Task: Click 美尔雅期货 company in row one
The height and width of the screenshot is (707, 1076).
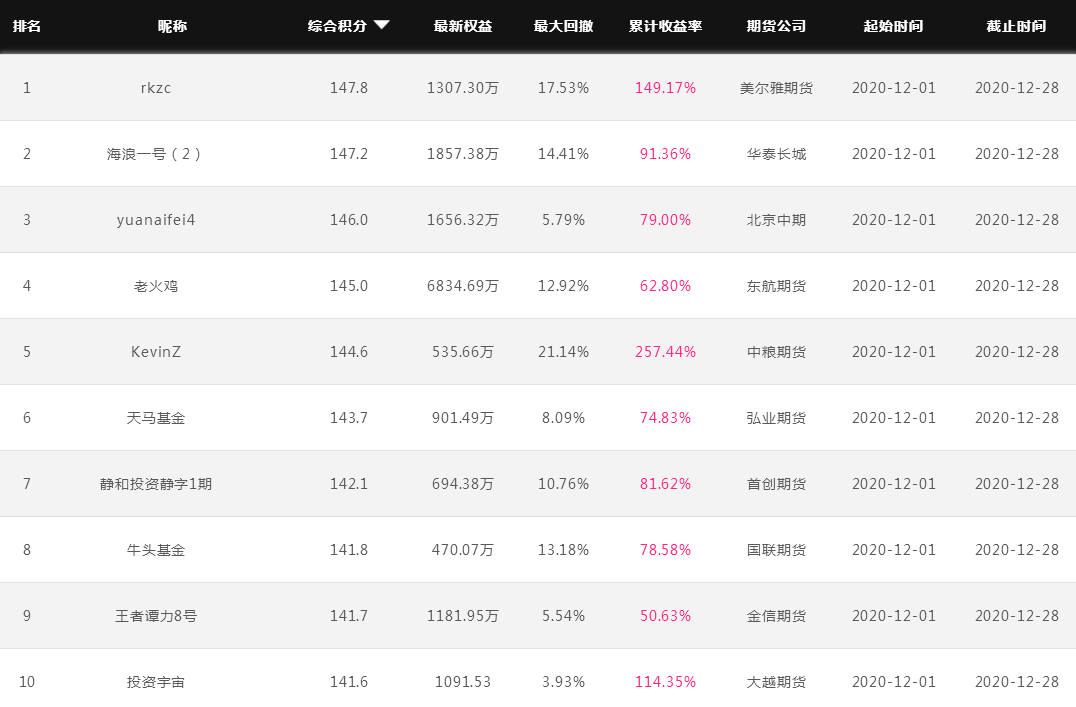Action: pyautogui.click(x=776, y=88)
